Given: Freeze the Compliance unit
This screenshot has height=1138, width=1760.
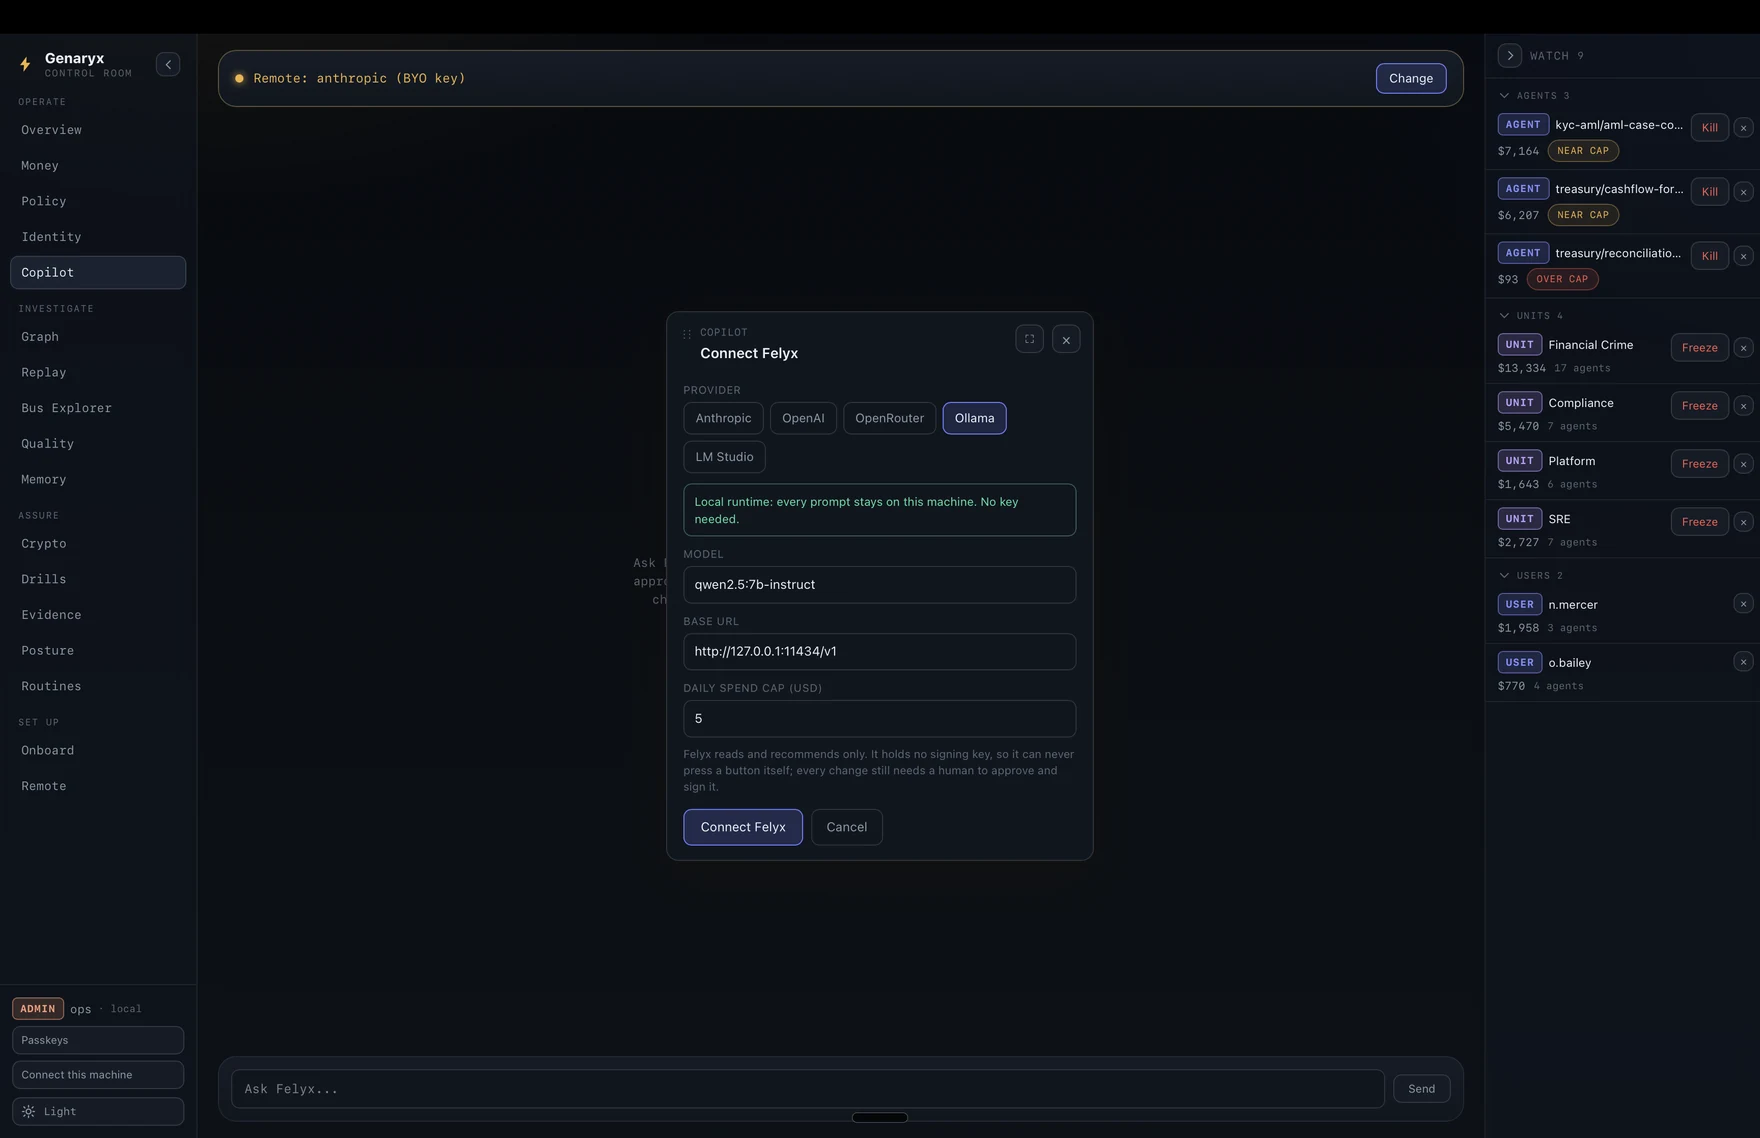Looking at the screenshot, I should click(1699, 406).
